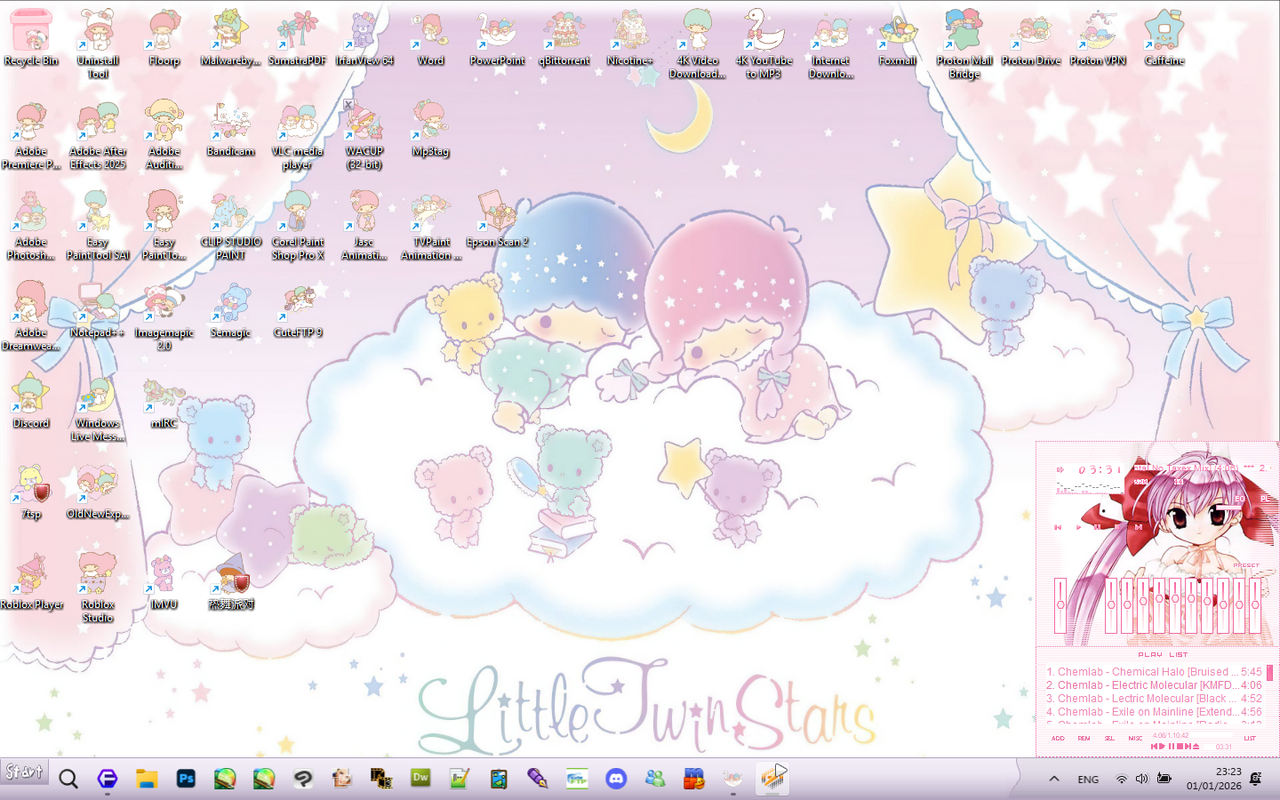Toggle the PL playlist button in the player
This screenshot has width=1280, height=800.
click(1265, 499)
